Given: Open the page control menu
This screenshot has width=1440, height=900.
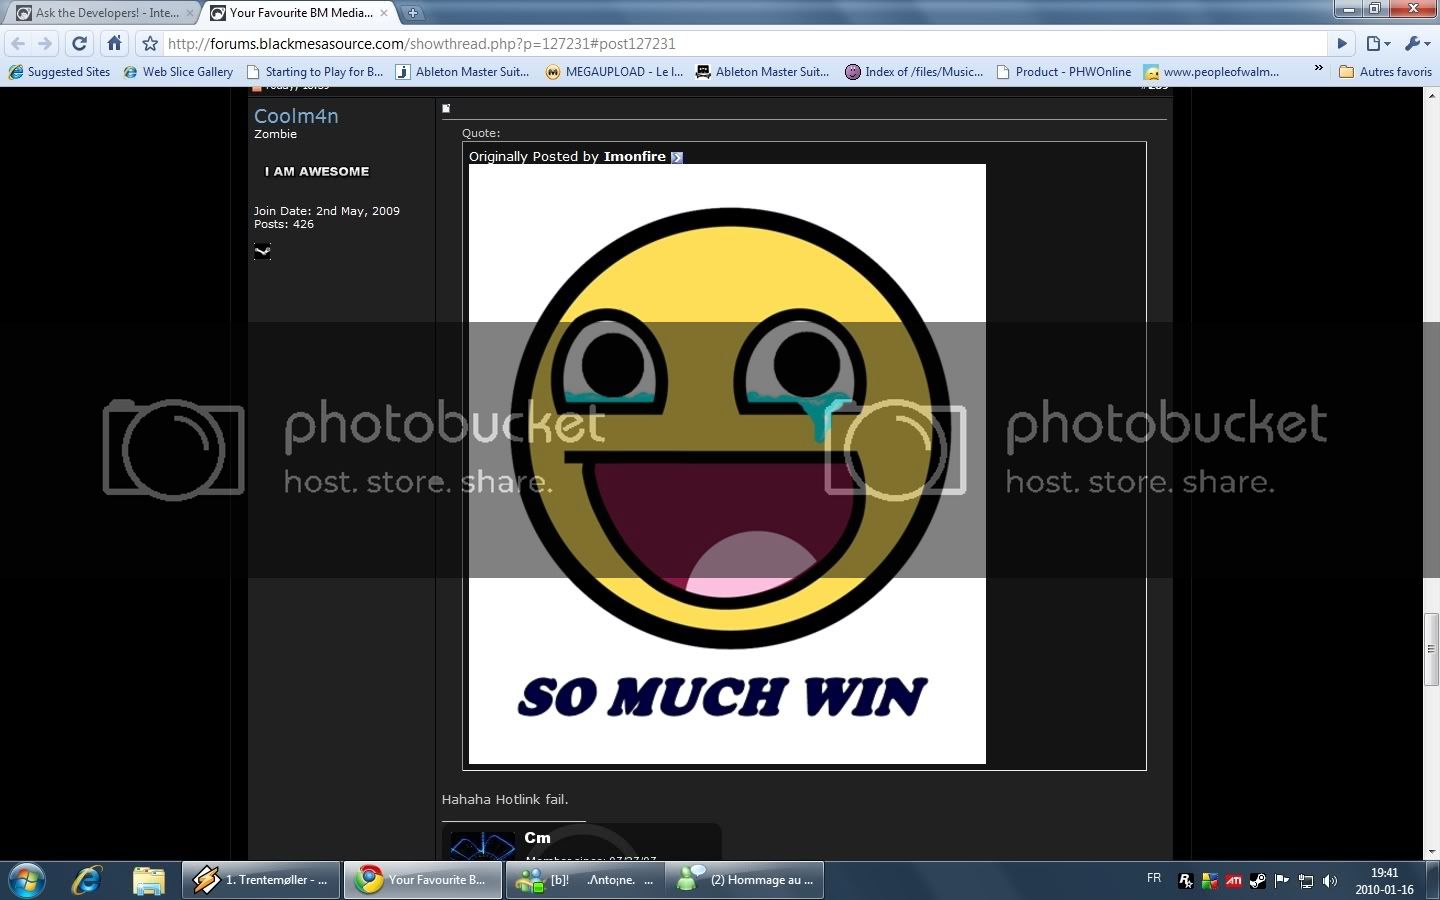Looking at the screenshot, I should pyautogui.click(x=1378, y=44).
